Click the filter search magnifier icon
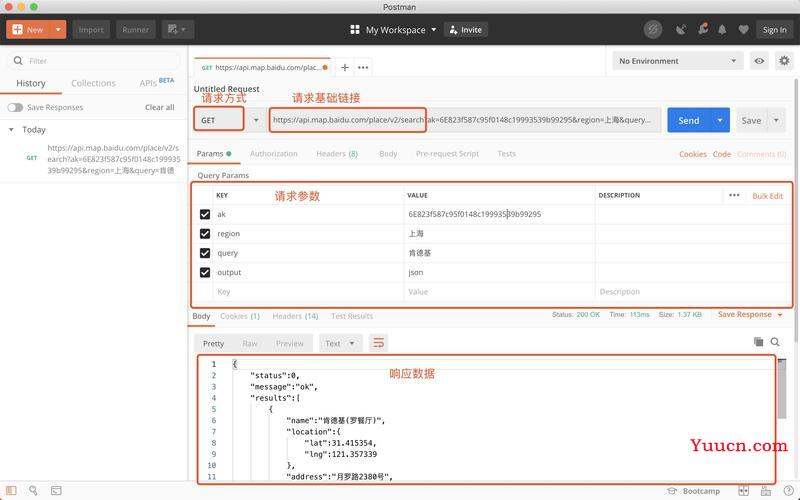Image resolution: width=800 pixels, height=500 pixels. pos(18,61)
